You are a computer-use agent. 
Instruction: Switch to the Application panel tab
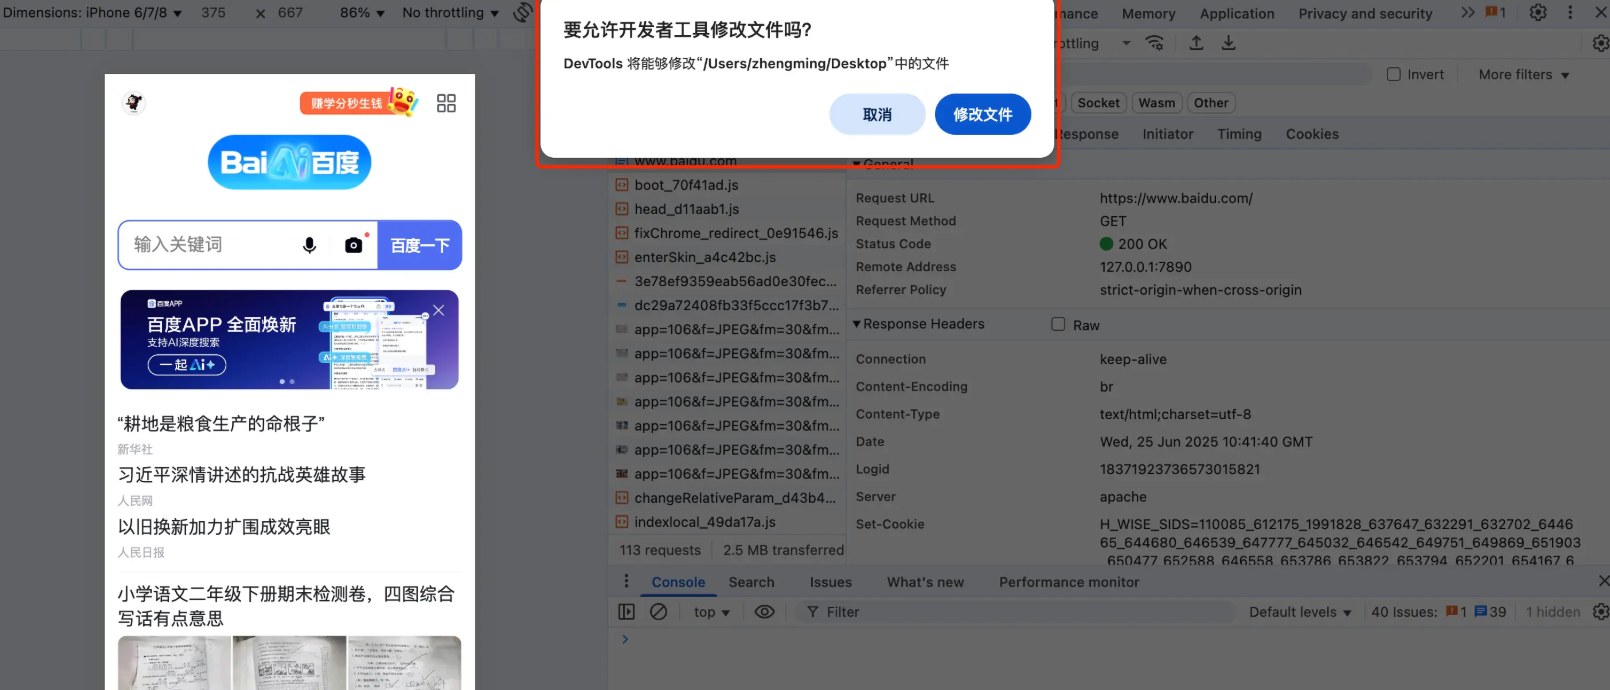1237,14
